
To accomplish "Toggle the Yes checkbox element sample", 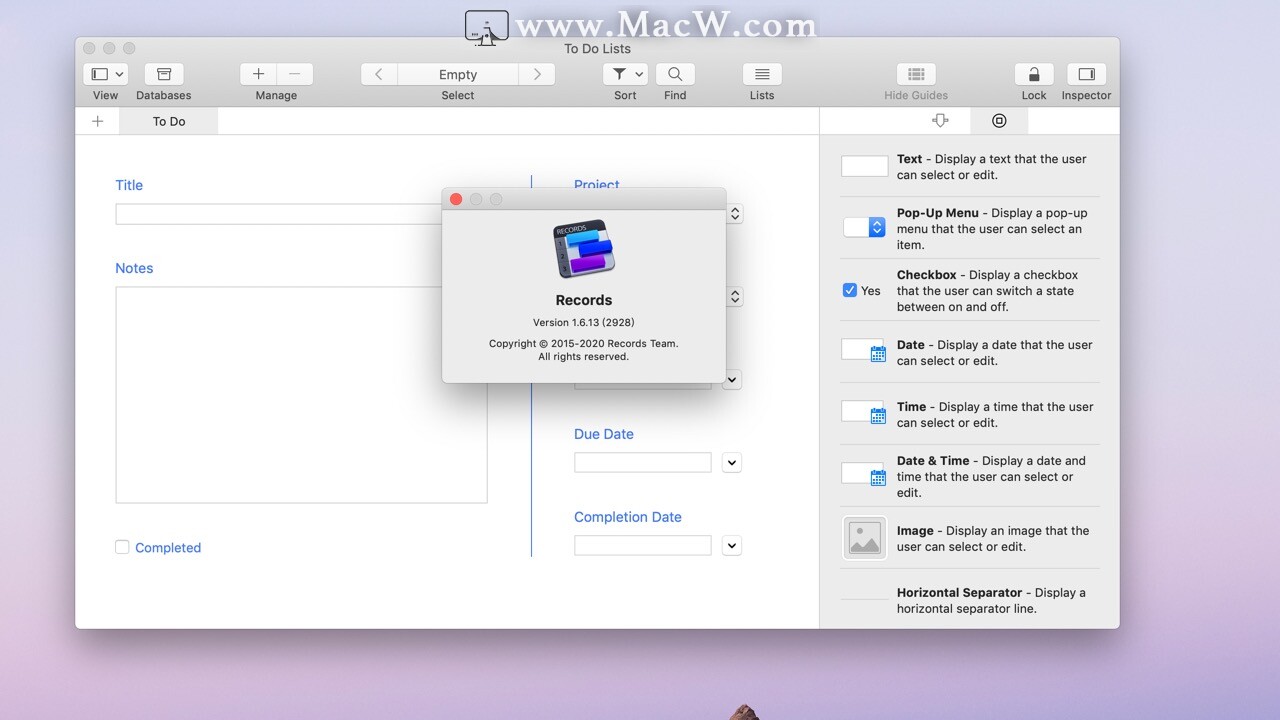I will tap(850, 290).
